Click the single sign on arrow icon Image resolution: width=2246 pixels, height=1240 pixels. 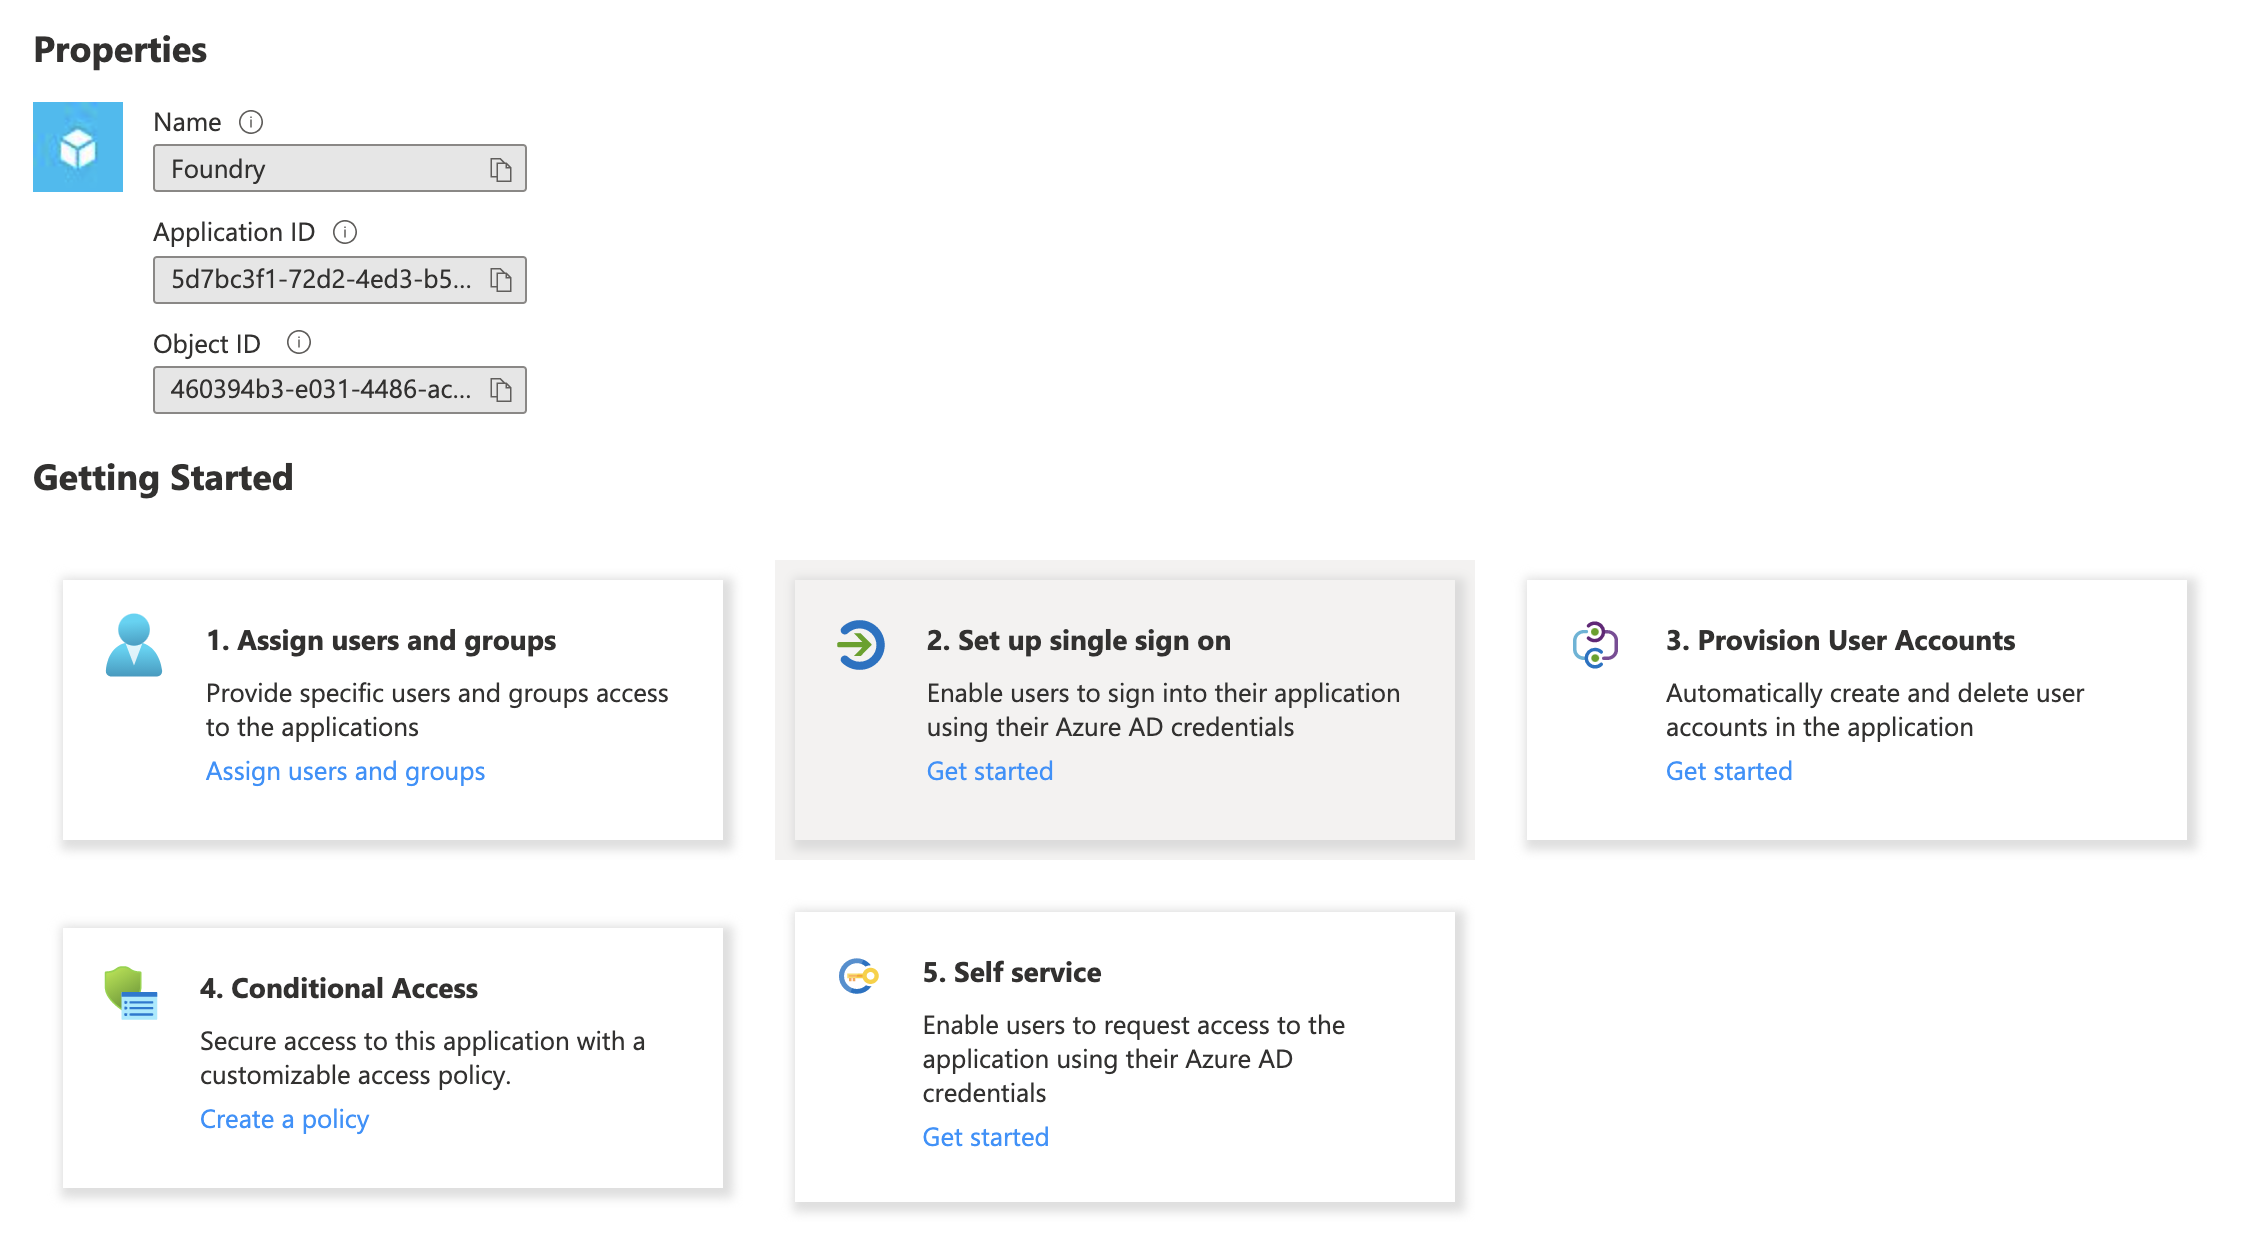(x=861, y=645)
